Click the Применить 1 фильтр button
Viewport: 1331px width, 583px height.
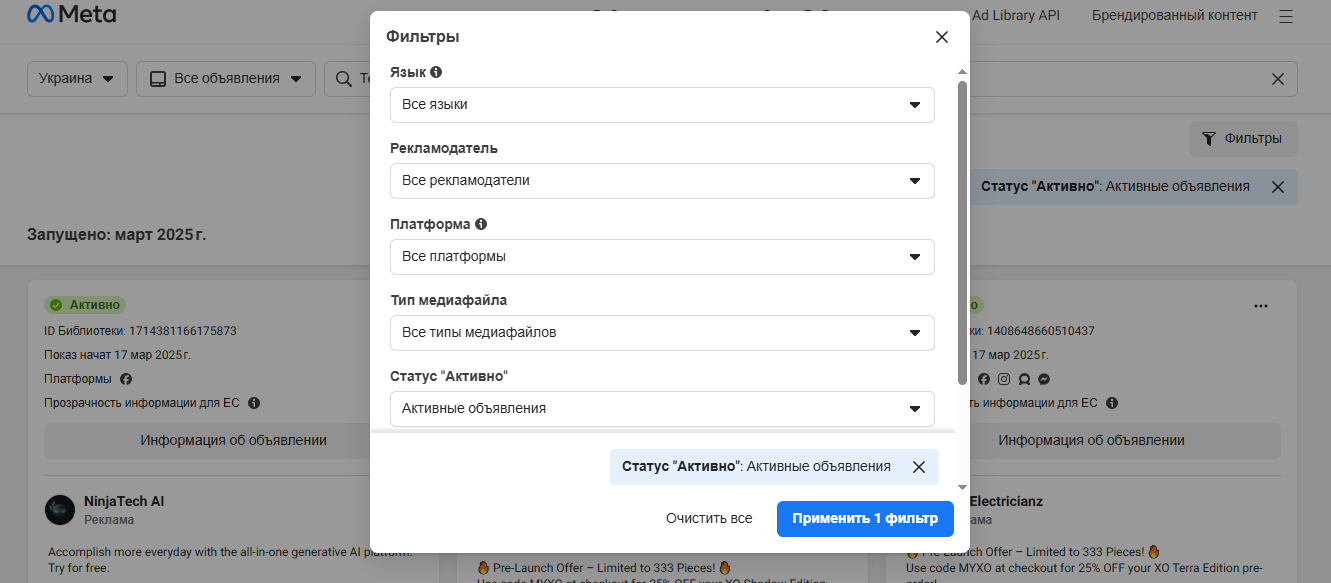pos(865,519)
